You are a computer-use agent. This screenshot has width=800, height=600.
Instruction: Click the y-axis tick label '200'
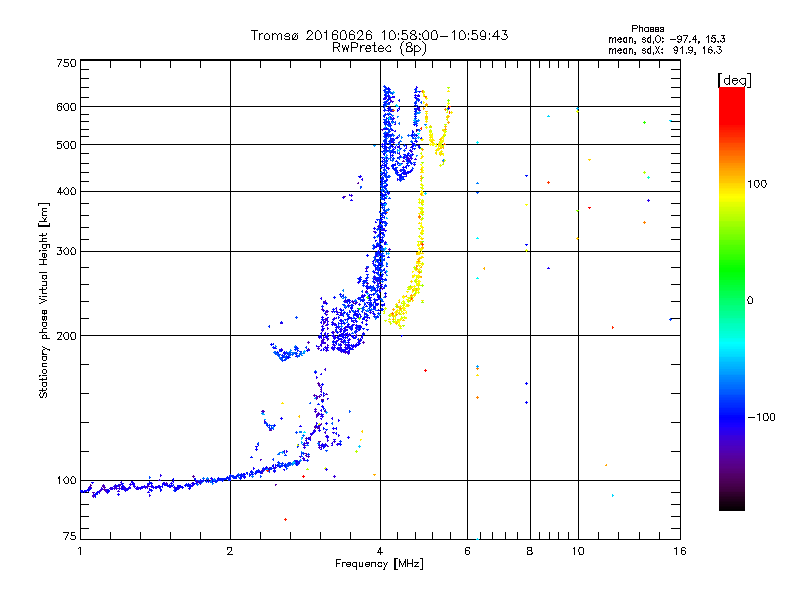point(66,336)
